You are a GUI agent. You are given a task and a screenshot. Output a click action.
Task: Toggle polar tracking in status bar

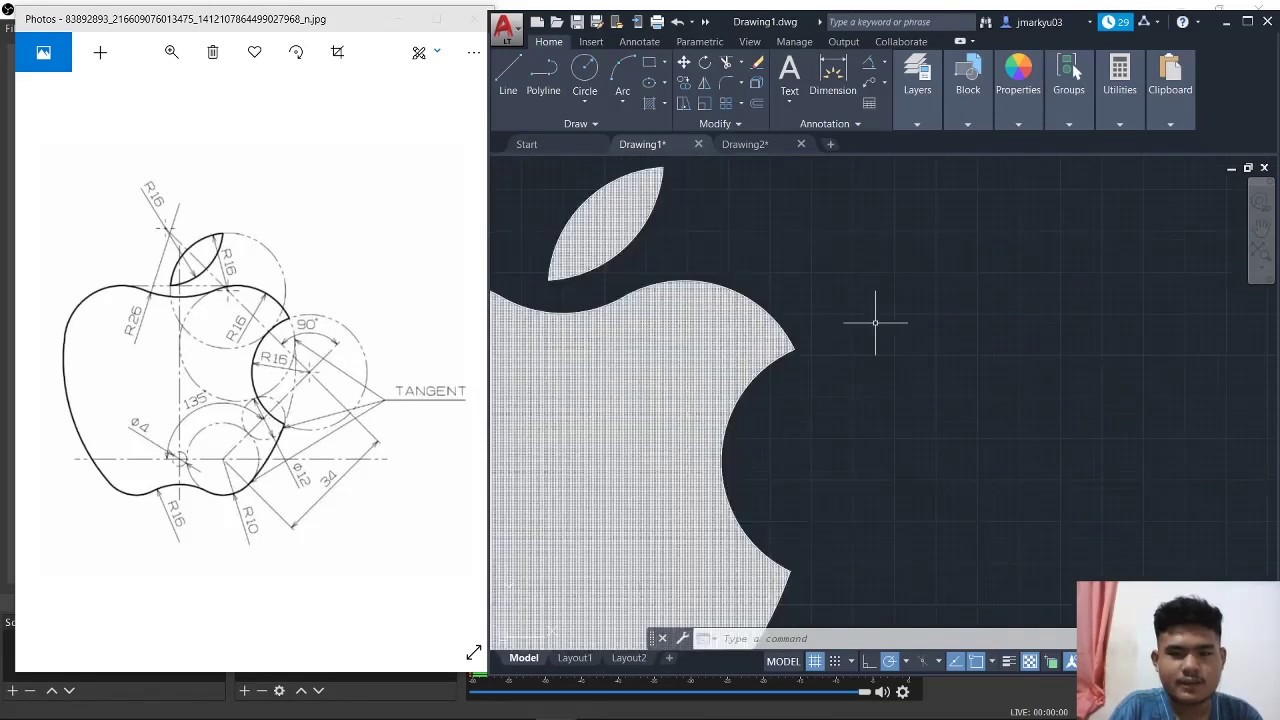point(889,661)
